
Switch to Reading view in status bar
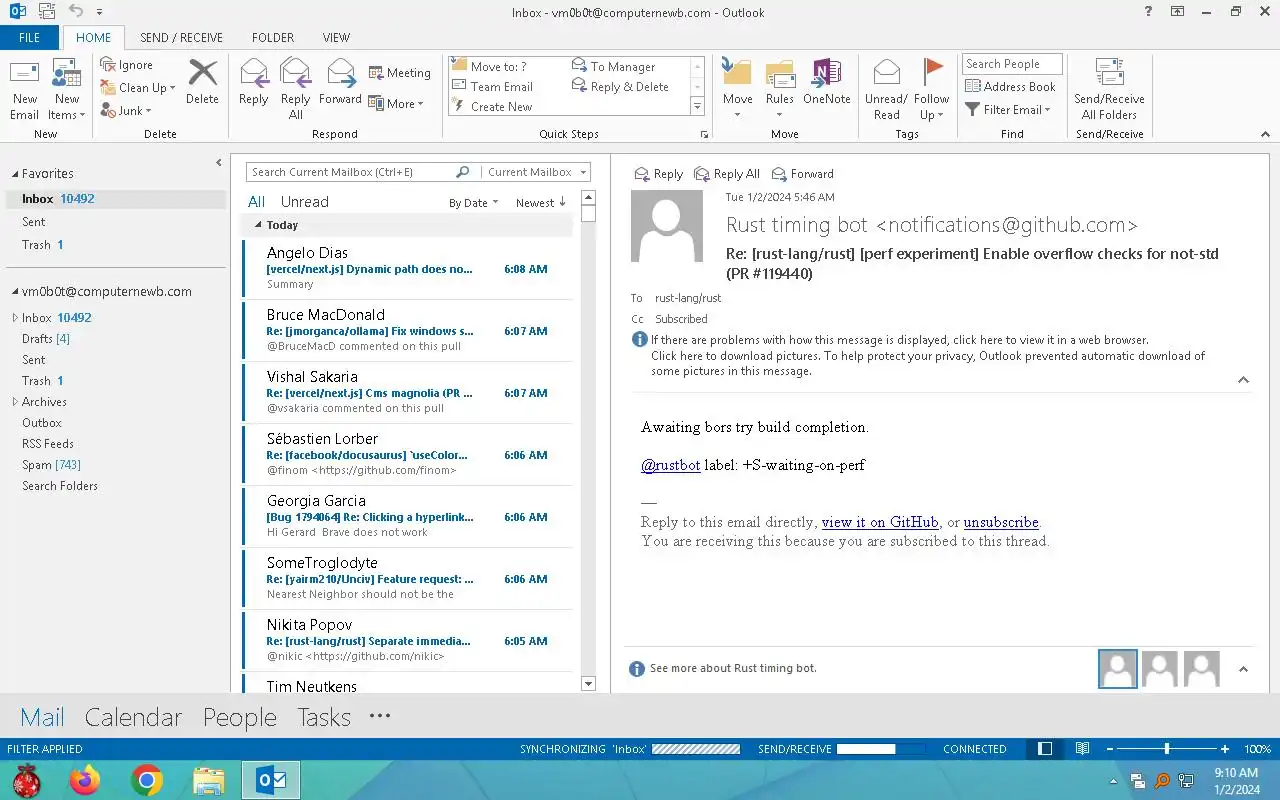point(1082,749)
